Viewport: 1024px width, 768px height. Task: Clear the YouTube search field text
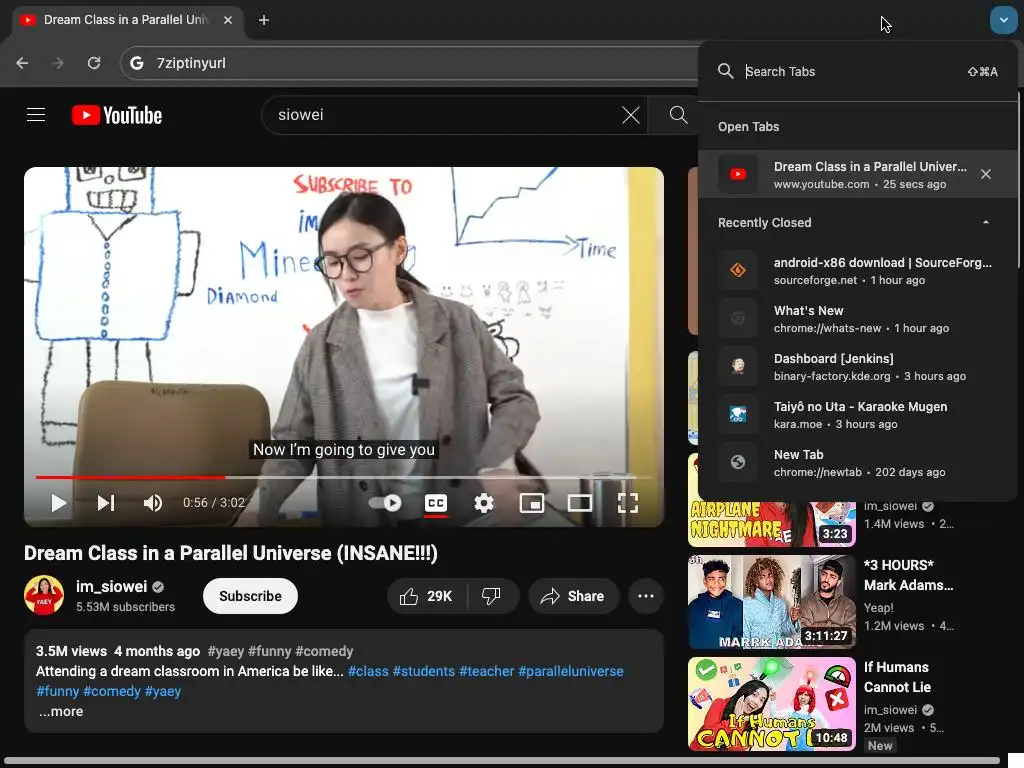pos(631,115)
